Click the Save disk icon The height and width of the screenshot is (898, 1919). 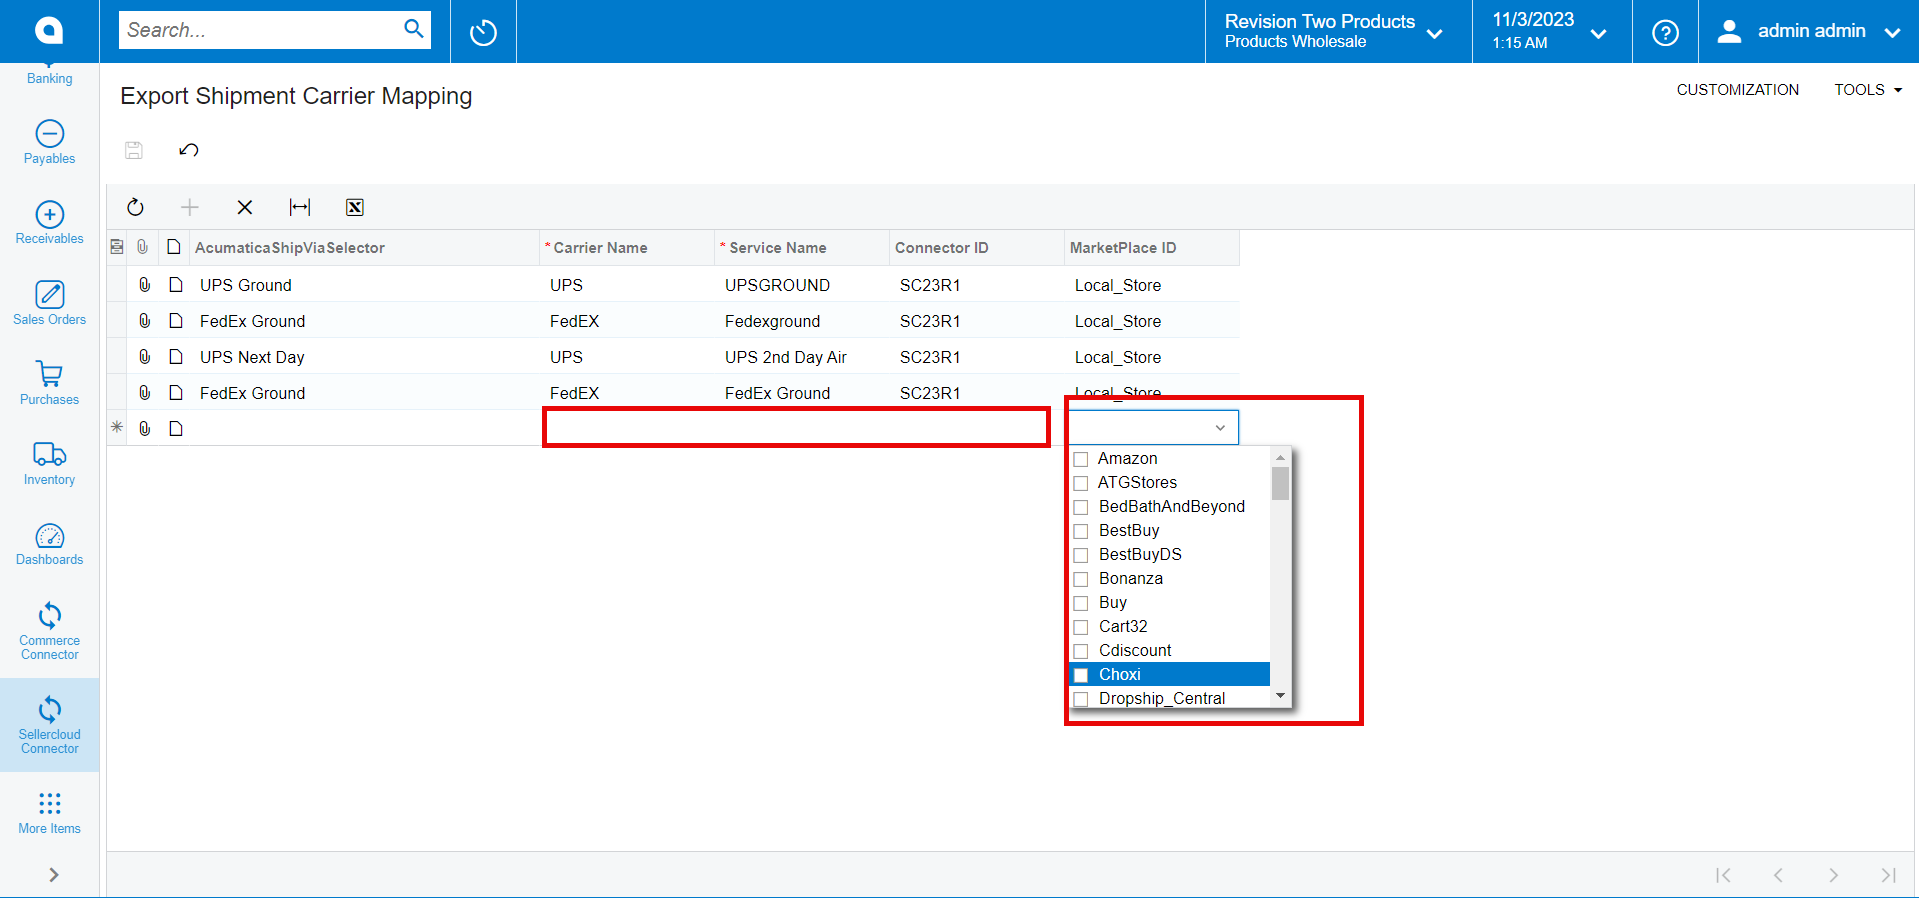(133, 150)
